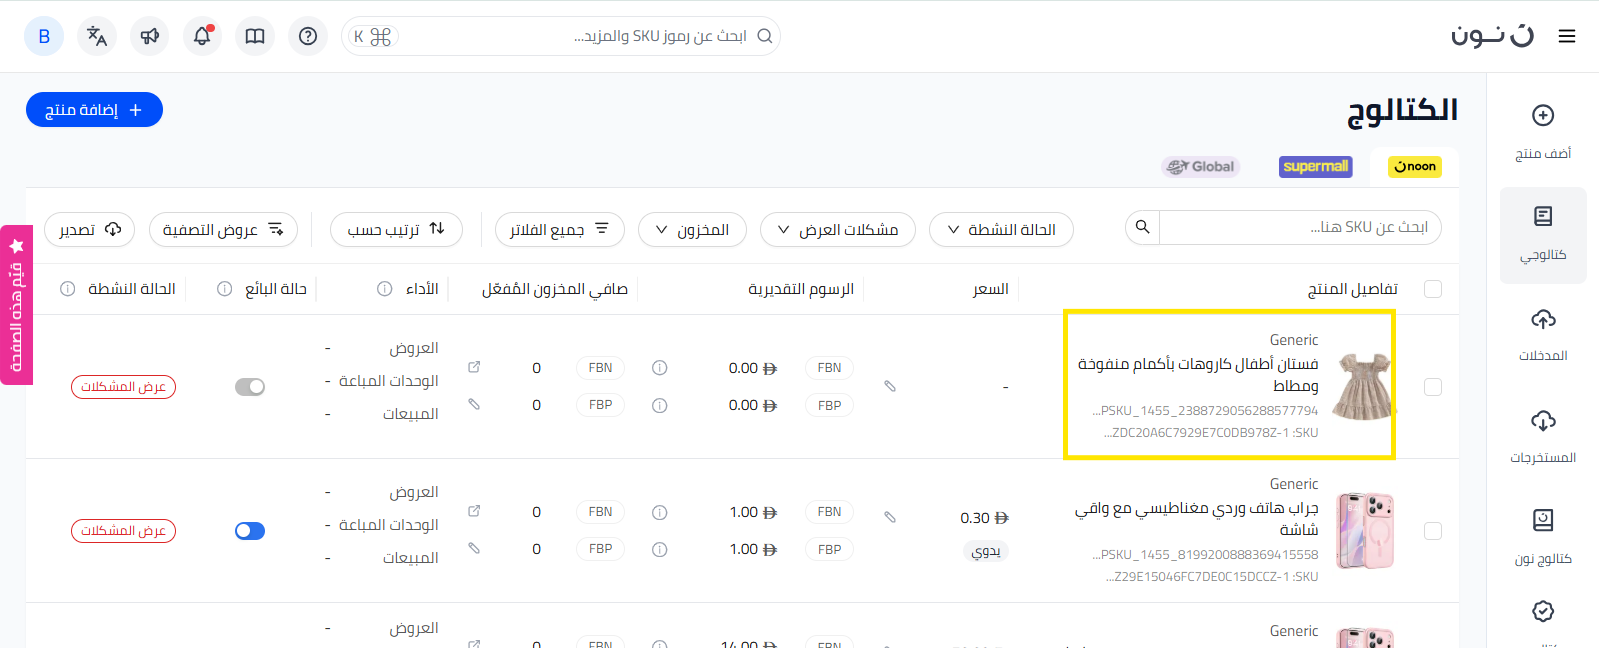The width and height of the screenshot is (1599, 648).
Task: Disable seller status switch for phone case
Action: tap(250, 531)
